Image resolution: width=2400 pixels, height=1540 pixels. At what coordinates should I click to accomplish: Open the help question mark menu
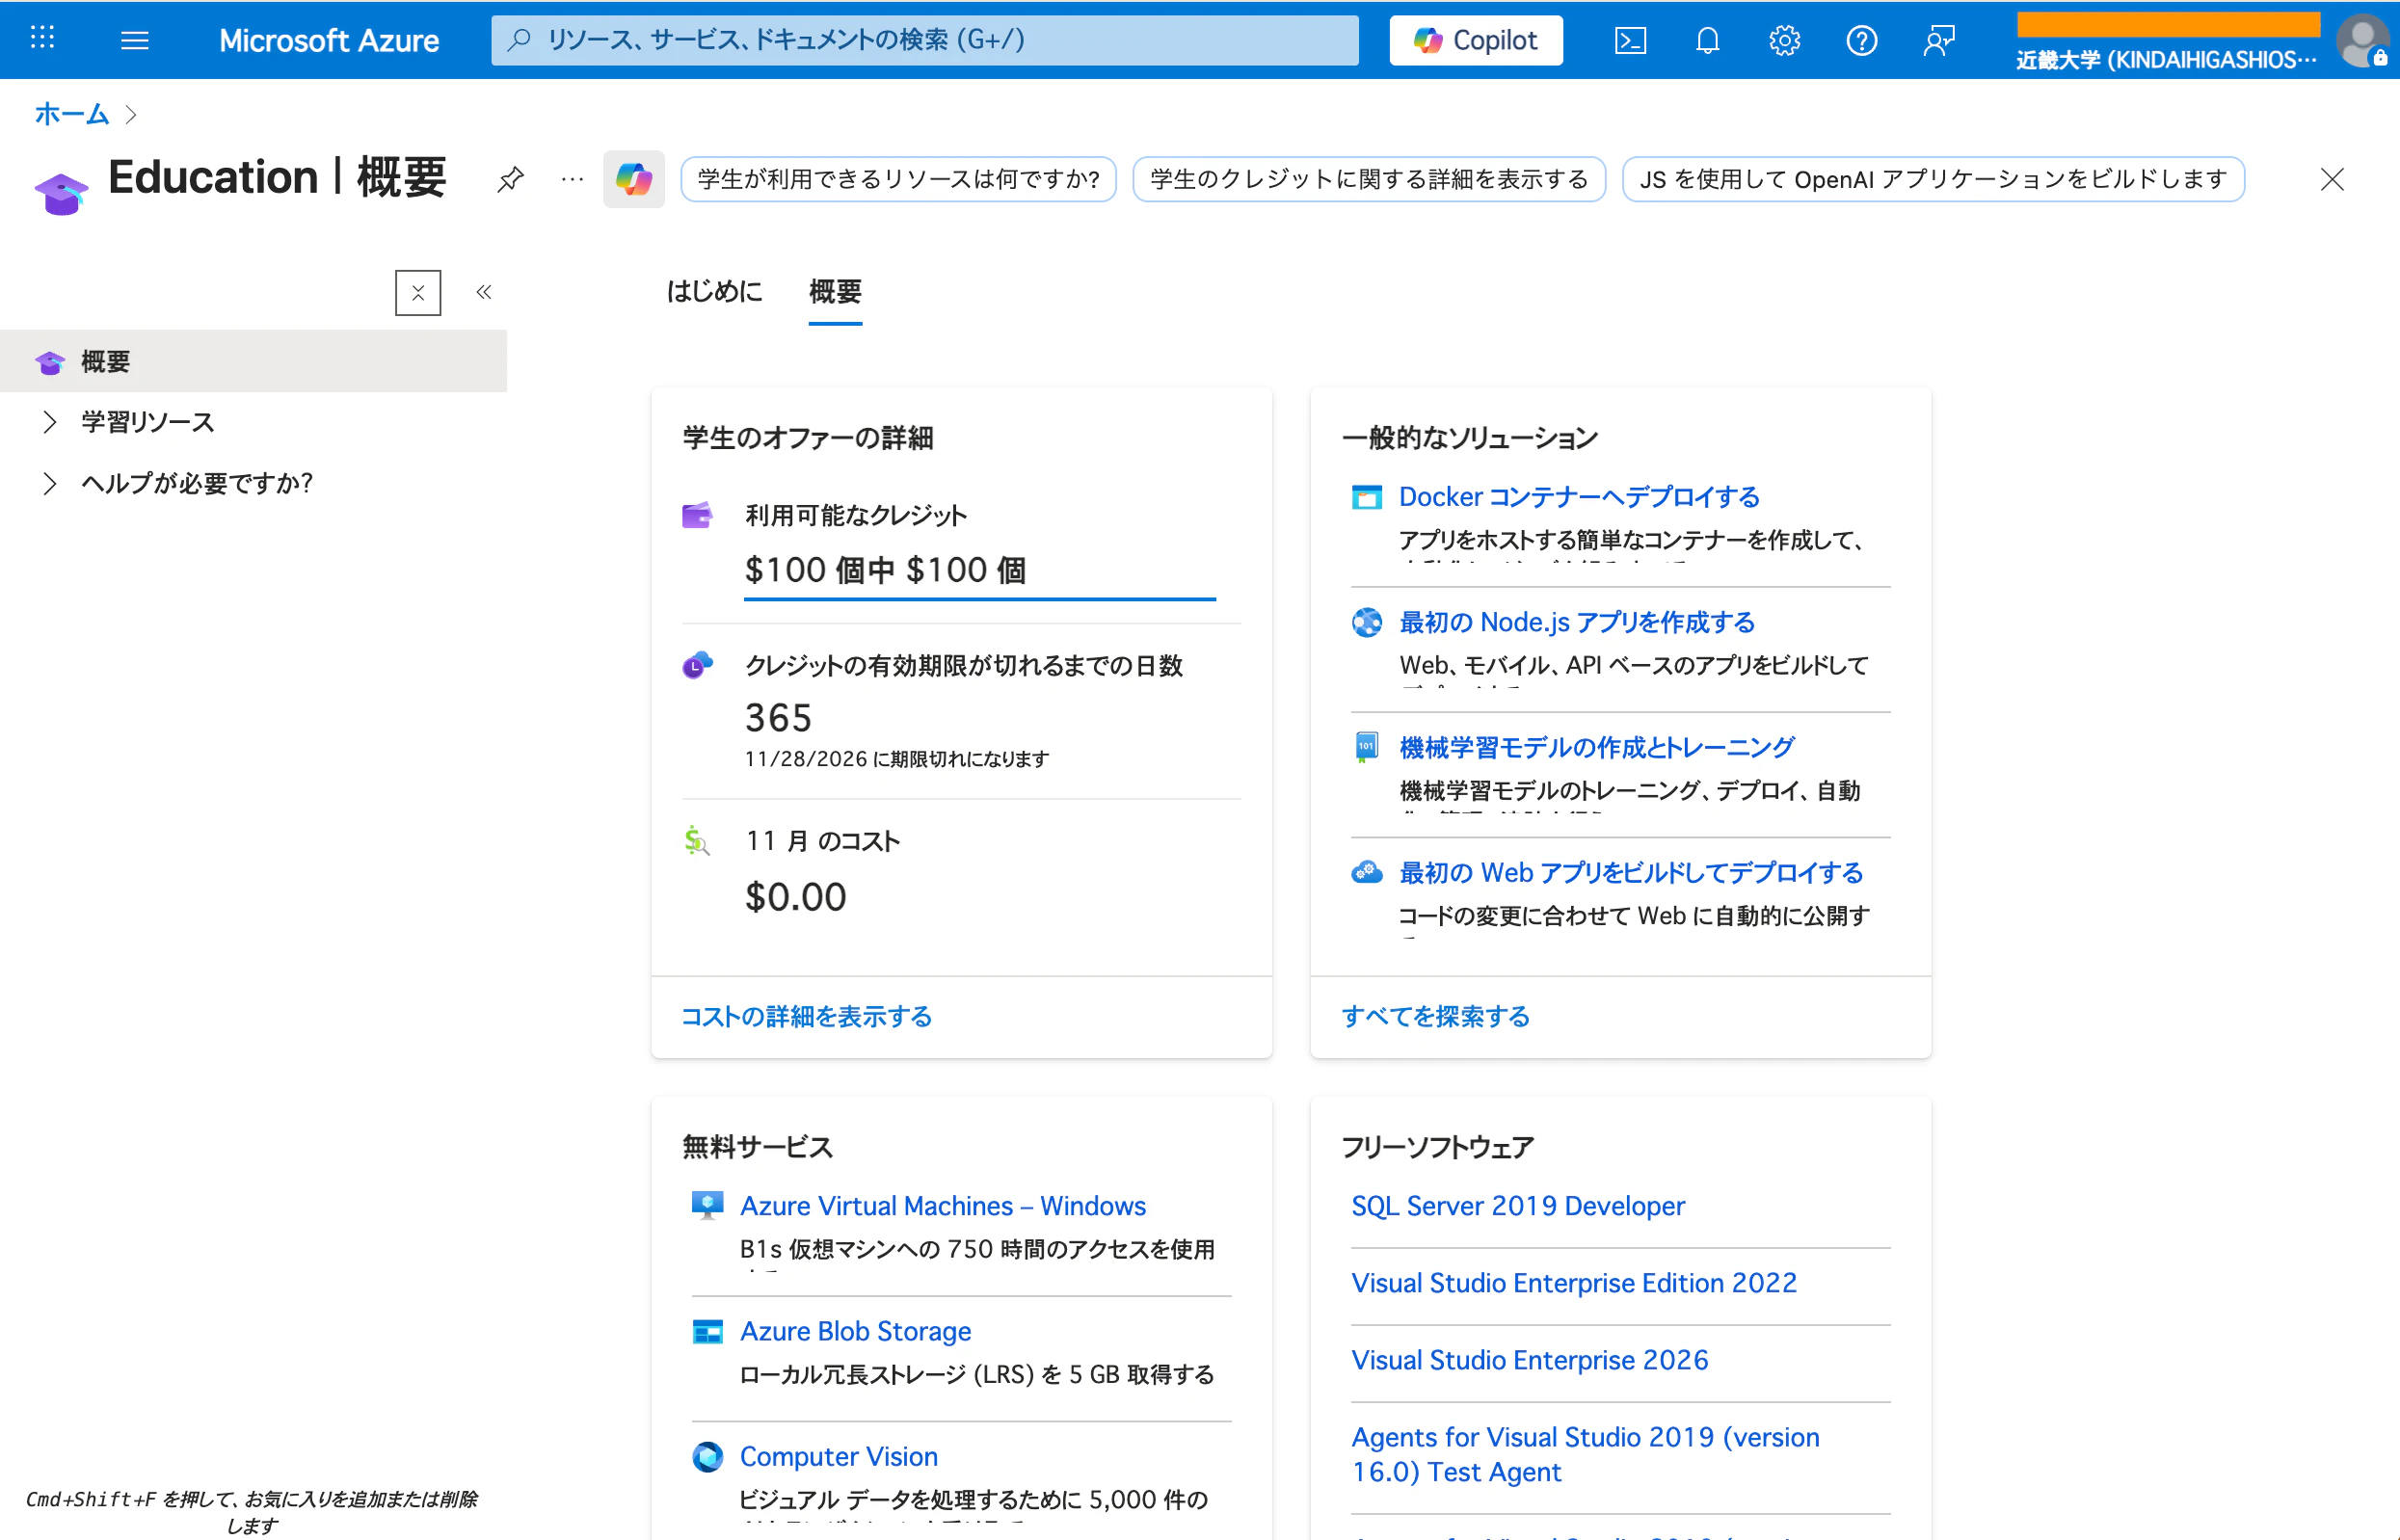pos(1861,40)
